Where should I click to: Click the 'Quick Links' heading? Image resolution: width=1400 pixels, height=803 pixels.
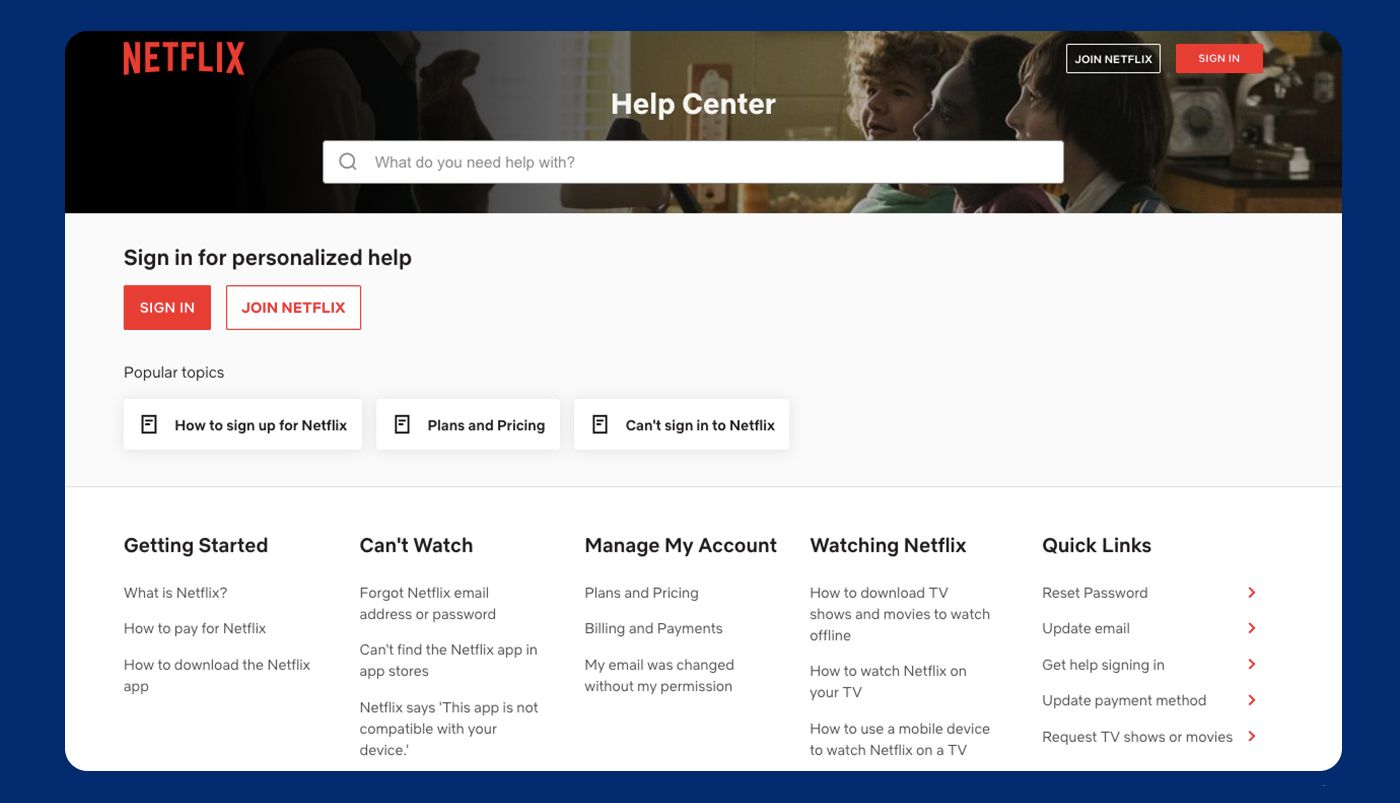point(1097,545)
